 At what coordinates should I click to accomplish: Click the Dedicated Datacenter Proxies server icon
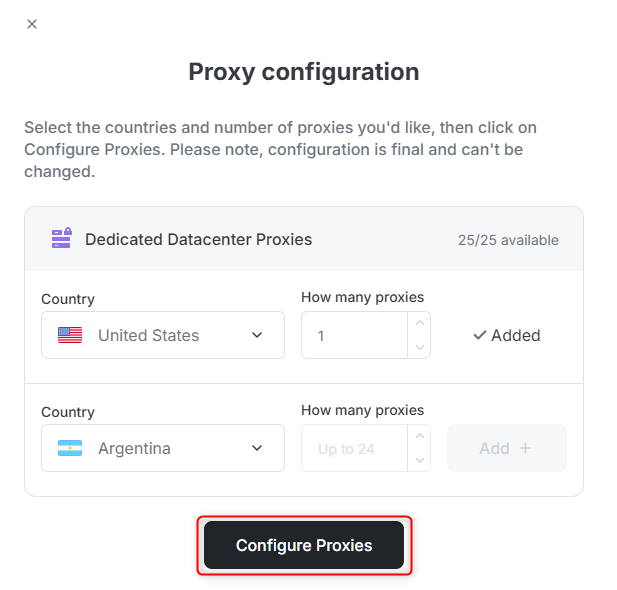61,239
